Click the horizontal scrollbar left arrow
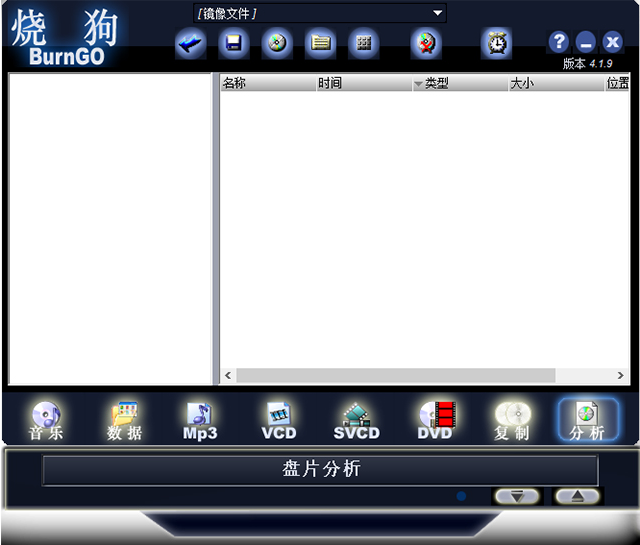 coord(228,375)
